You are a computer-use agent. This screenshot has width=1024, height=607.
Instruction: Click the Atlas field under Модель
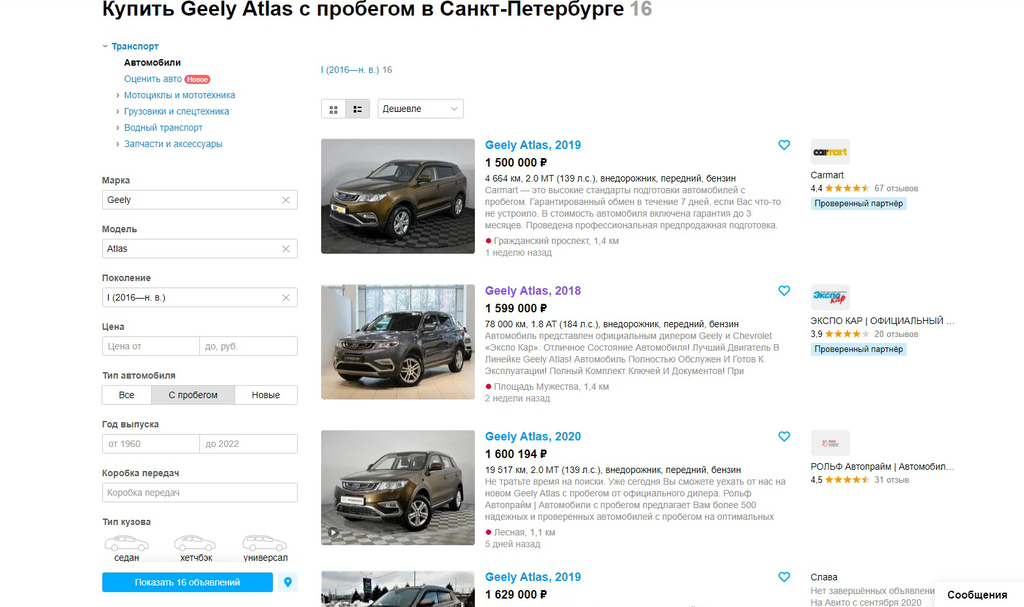tap(200, 249)
